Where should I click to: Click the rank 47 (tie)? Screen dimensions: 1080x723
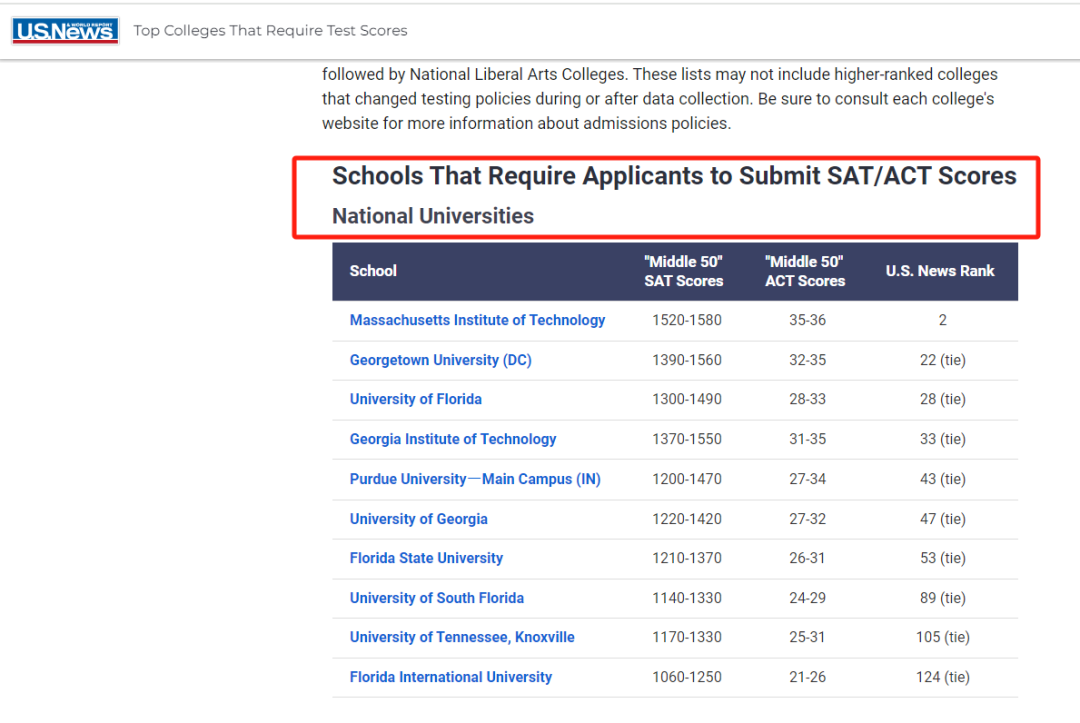coord(942,519)
